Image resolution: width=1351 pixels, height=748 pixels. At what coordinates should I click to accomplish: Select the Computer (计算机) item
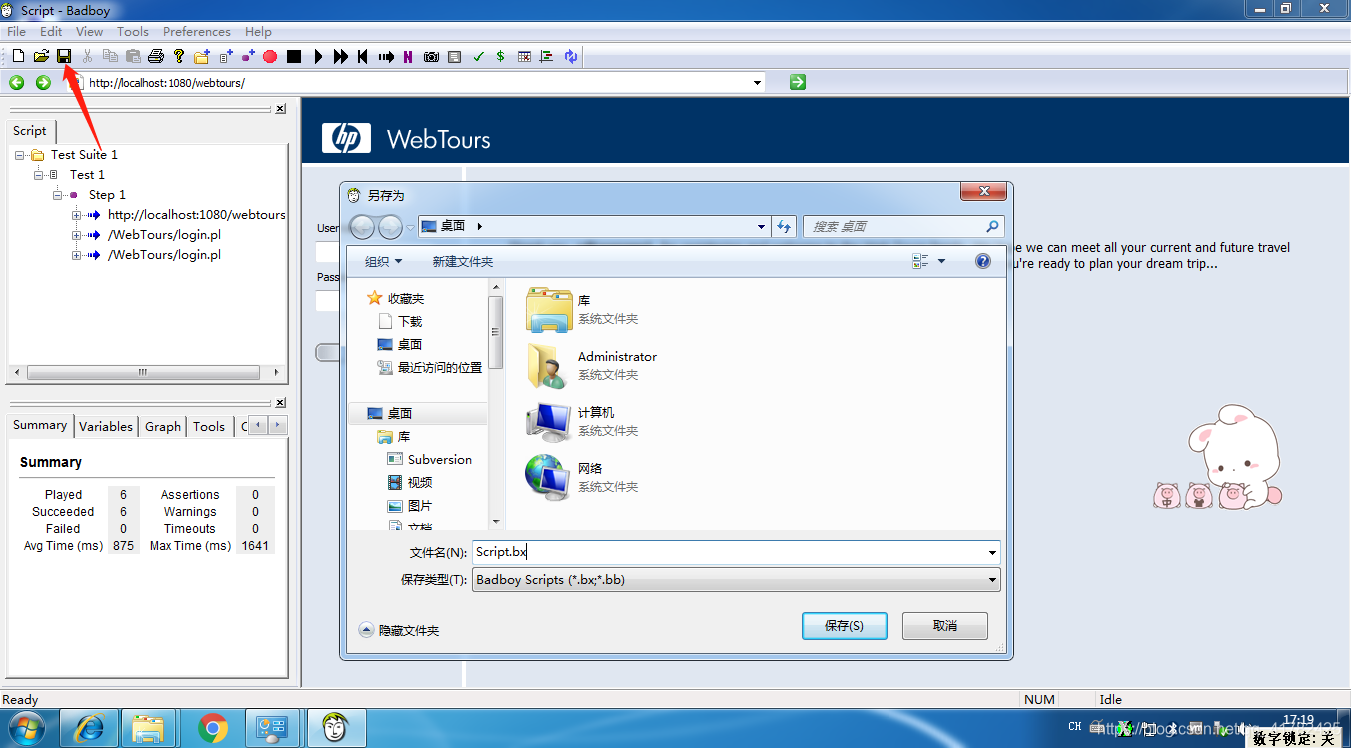pos(583,421)
